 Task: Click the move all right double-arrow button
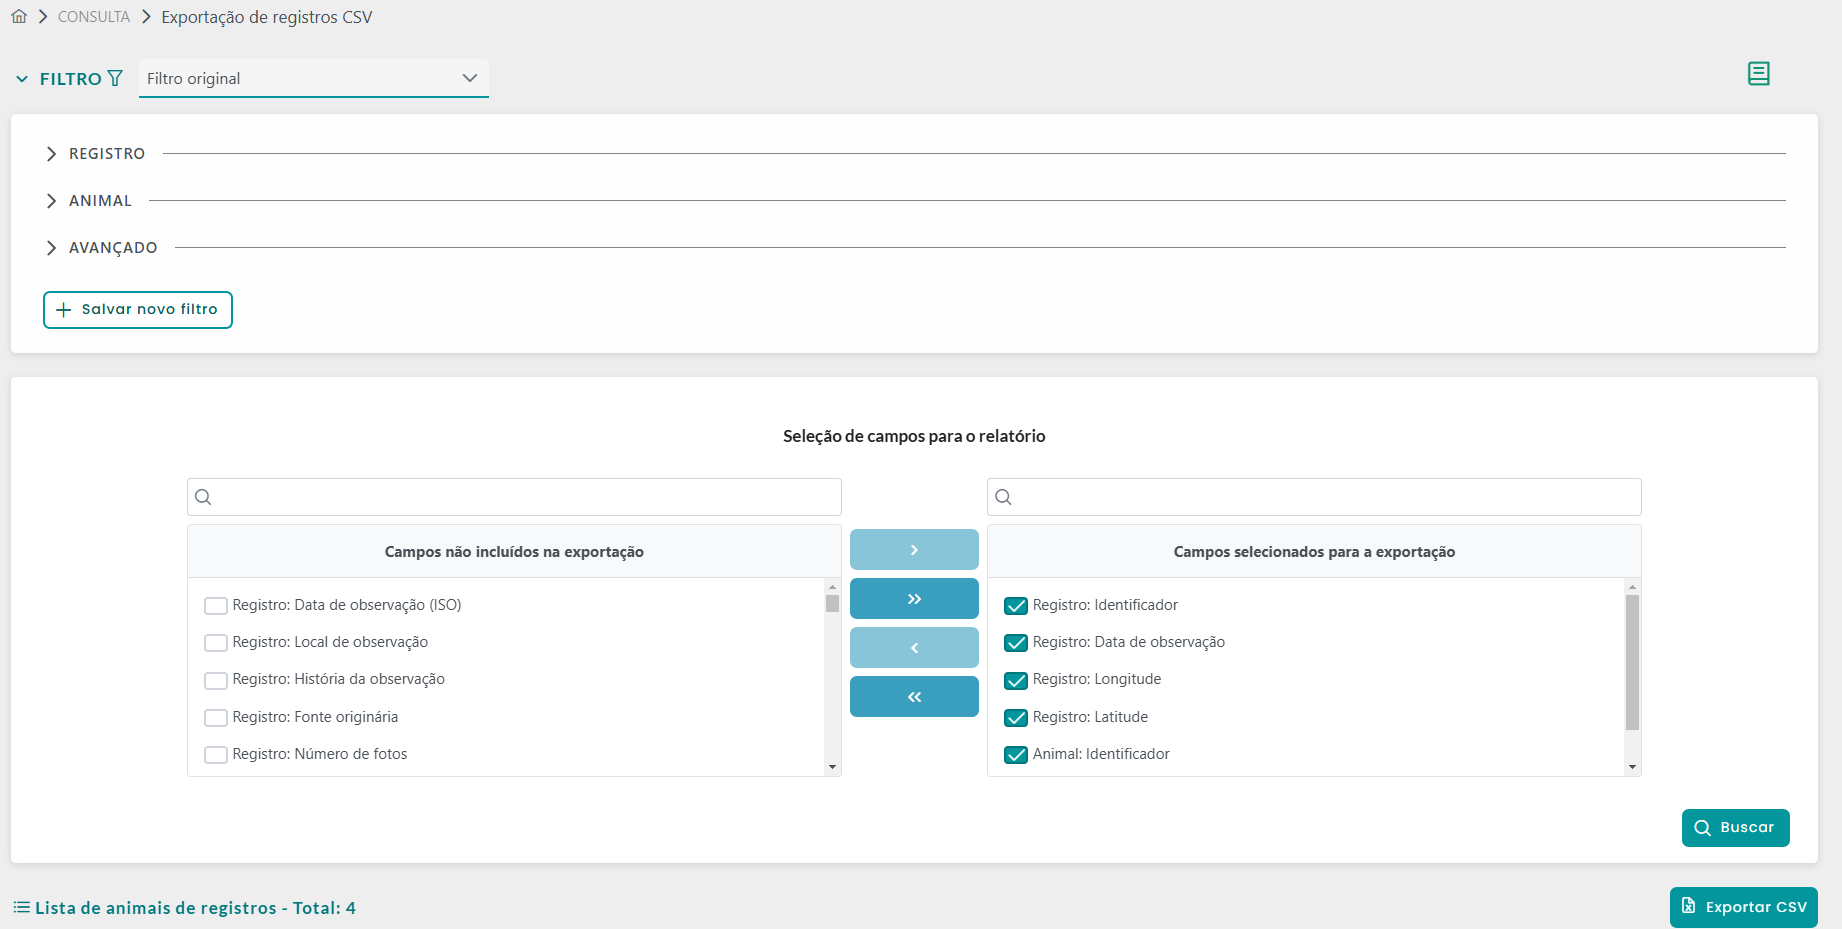[x=913, y=599]
